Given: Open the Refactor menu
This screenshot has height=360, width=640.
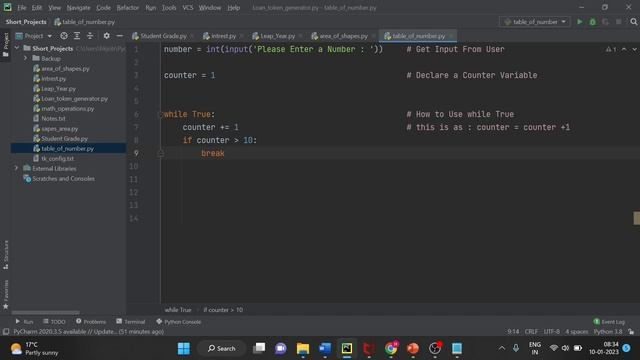Looking at the screenshot, I should [x=127, y=7].
